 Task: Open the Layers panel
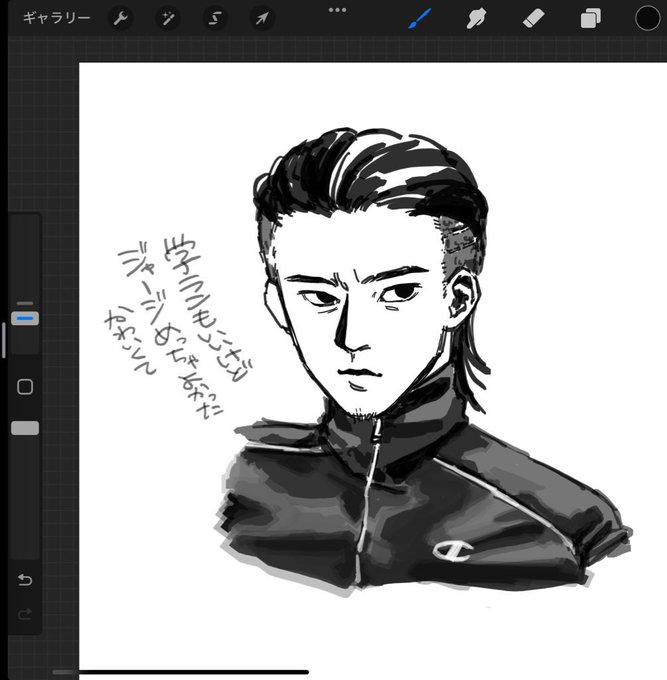(591, 19)
